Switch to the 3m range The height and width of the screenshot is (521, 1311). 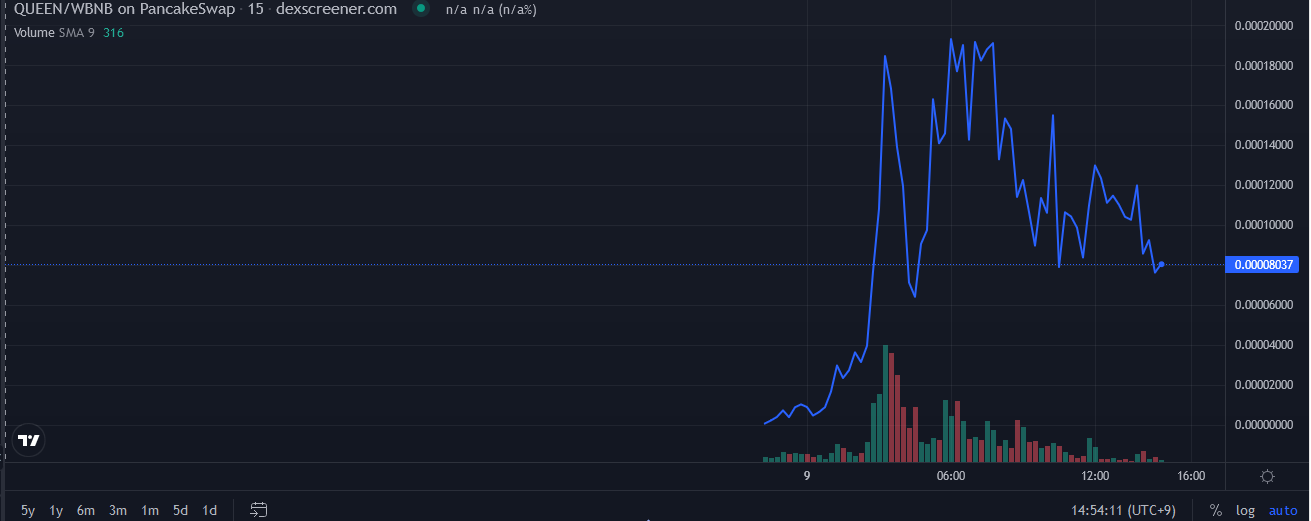118,510
